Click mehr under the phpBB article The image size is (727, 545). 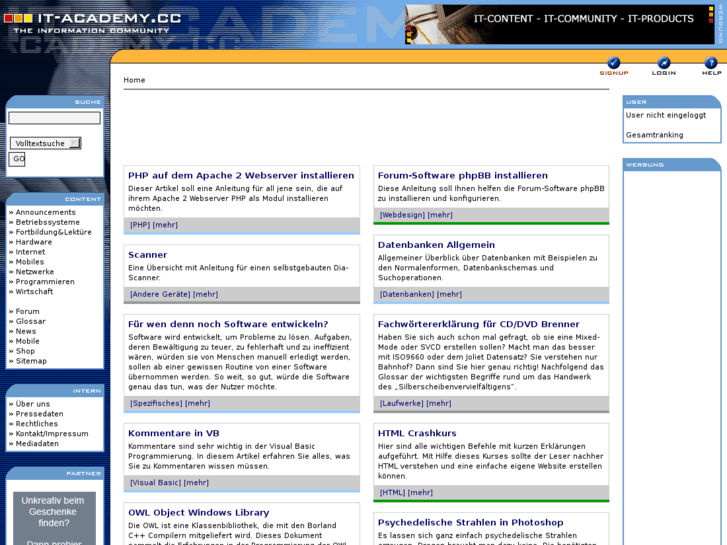click(440, 215)
